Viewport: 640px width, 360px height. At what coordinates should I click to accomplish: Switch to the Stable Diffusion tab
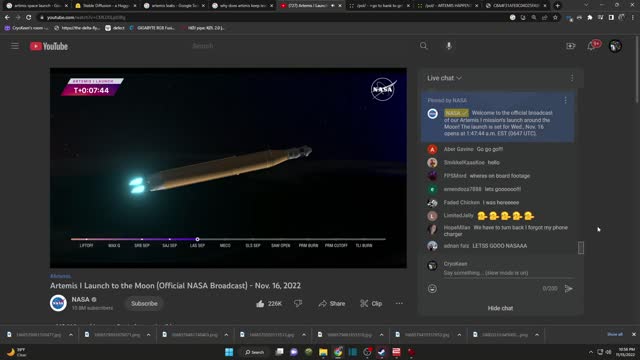[x=105, y=6]
